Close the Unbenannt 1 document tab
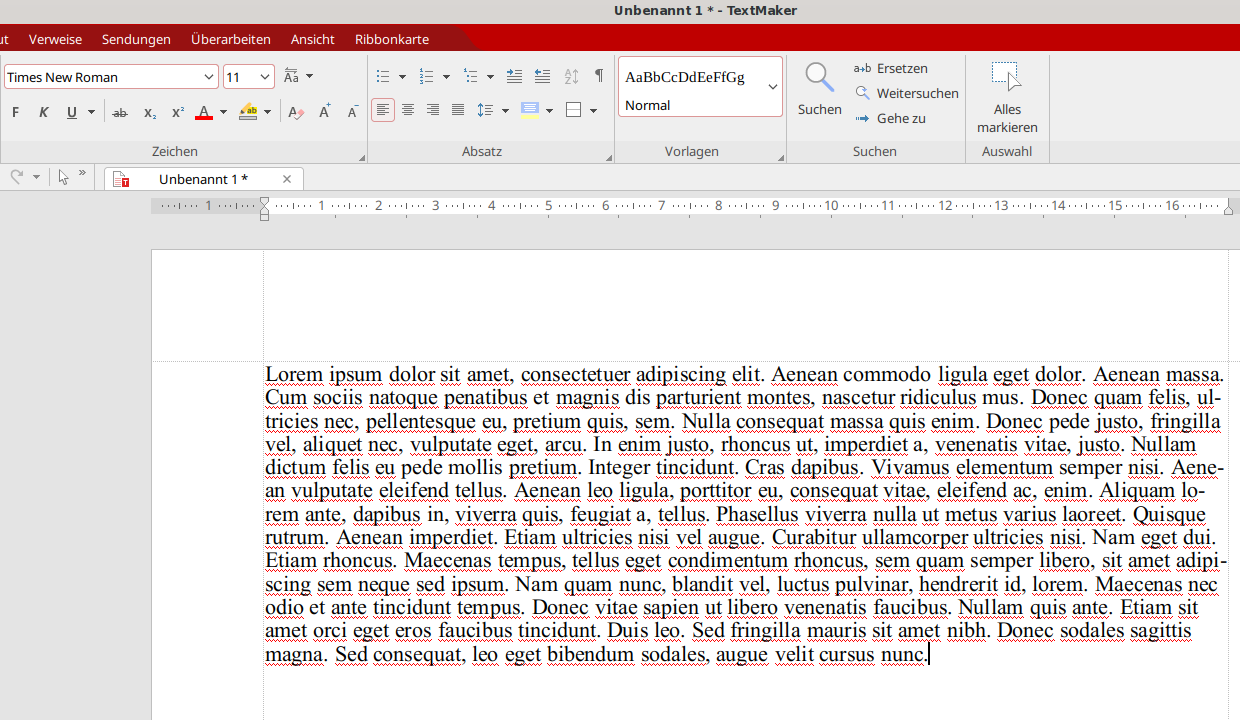 pyautogui.click(x=287, y=179)
